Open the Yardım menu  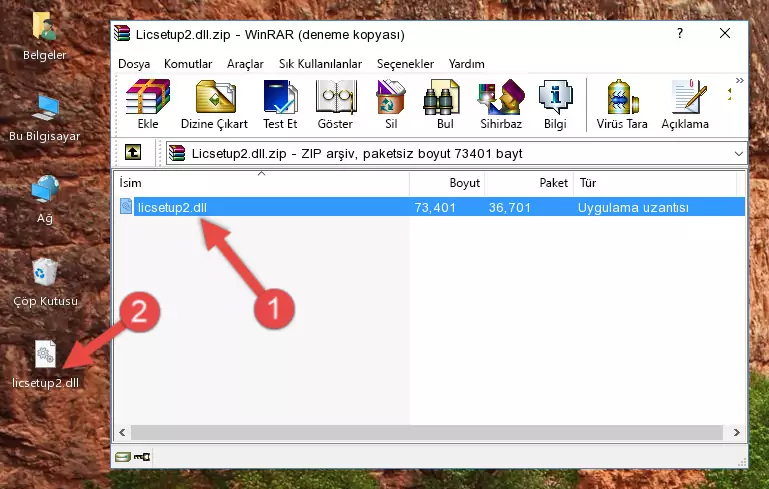tap(466, 64)
